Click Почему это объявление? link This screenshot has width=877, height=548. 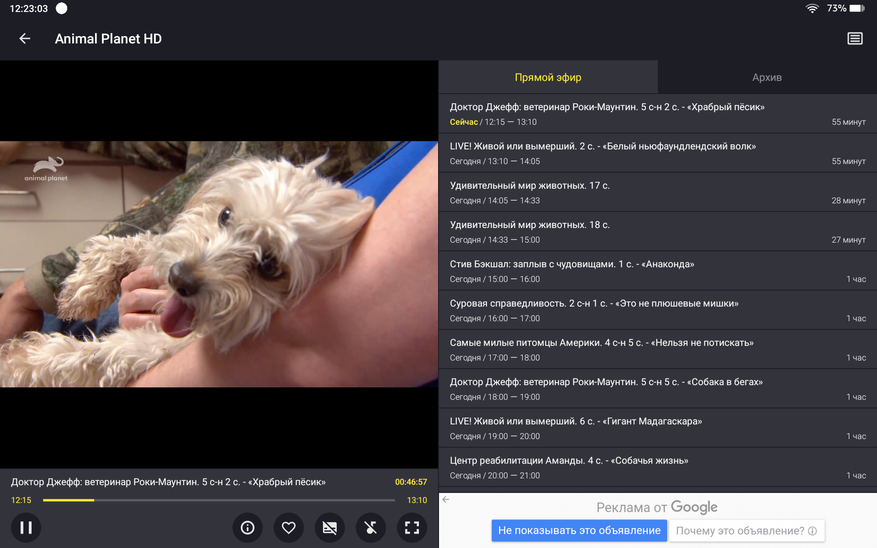746,531
